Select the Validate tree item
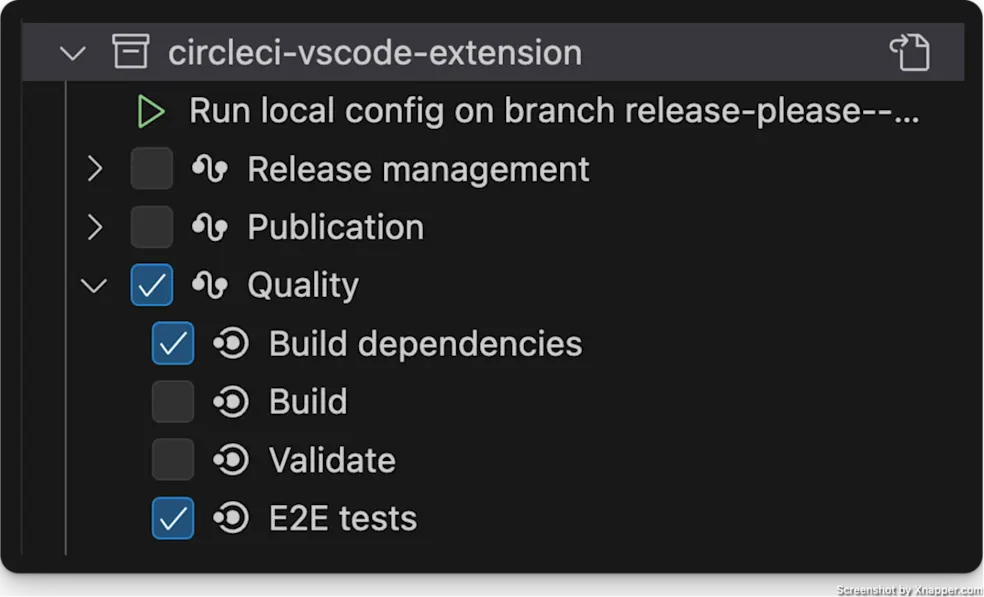984x597 pixels. [332, 460]
